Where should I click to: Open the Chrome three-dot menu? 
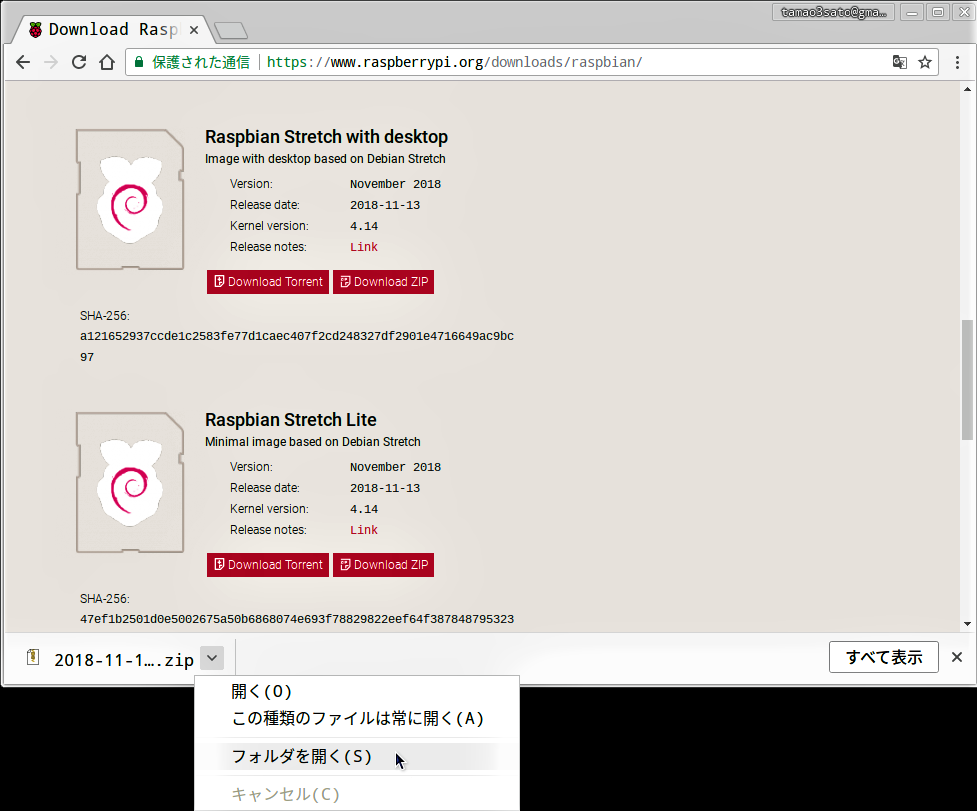958,62
